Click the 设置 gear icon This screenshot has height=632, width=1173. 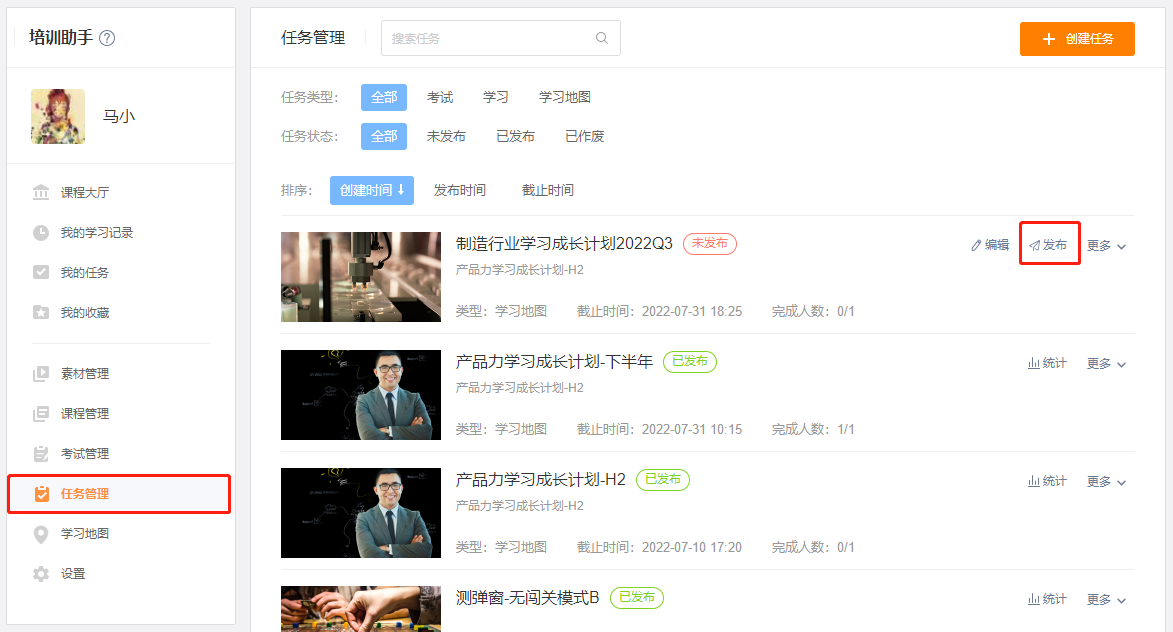[x=41, y=574]
